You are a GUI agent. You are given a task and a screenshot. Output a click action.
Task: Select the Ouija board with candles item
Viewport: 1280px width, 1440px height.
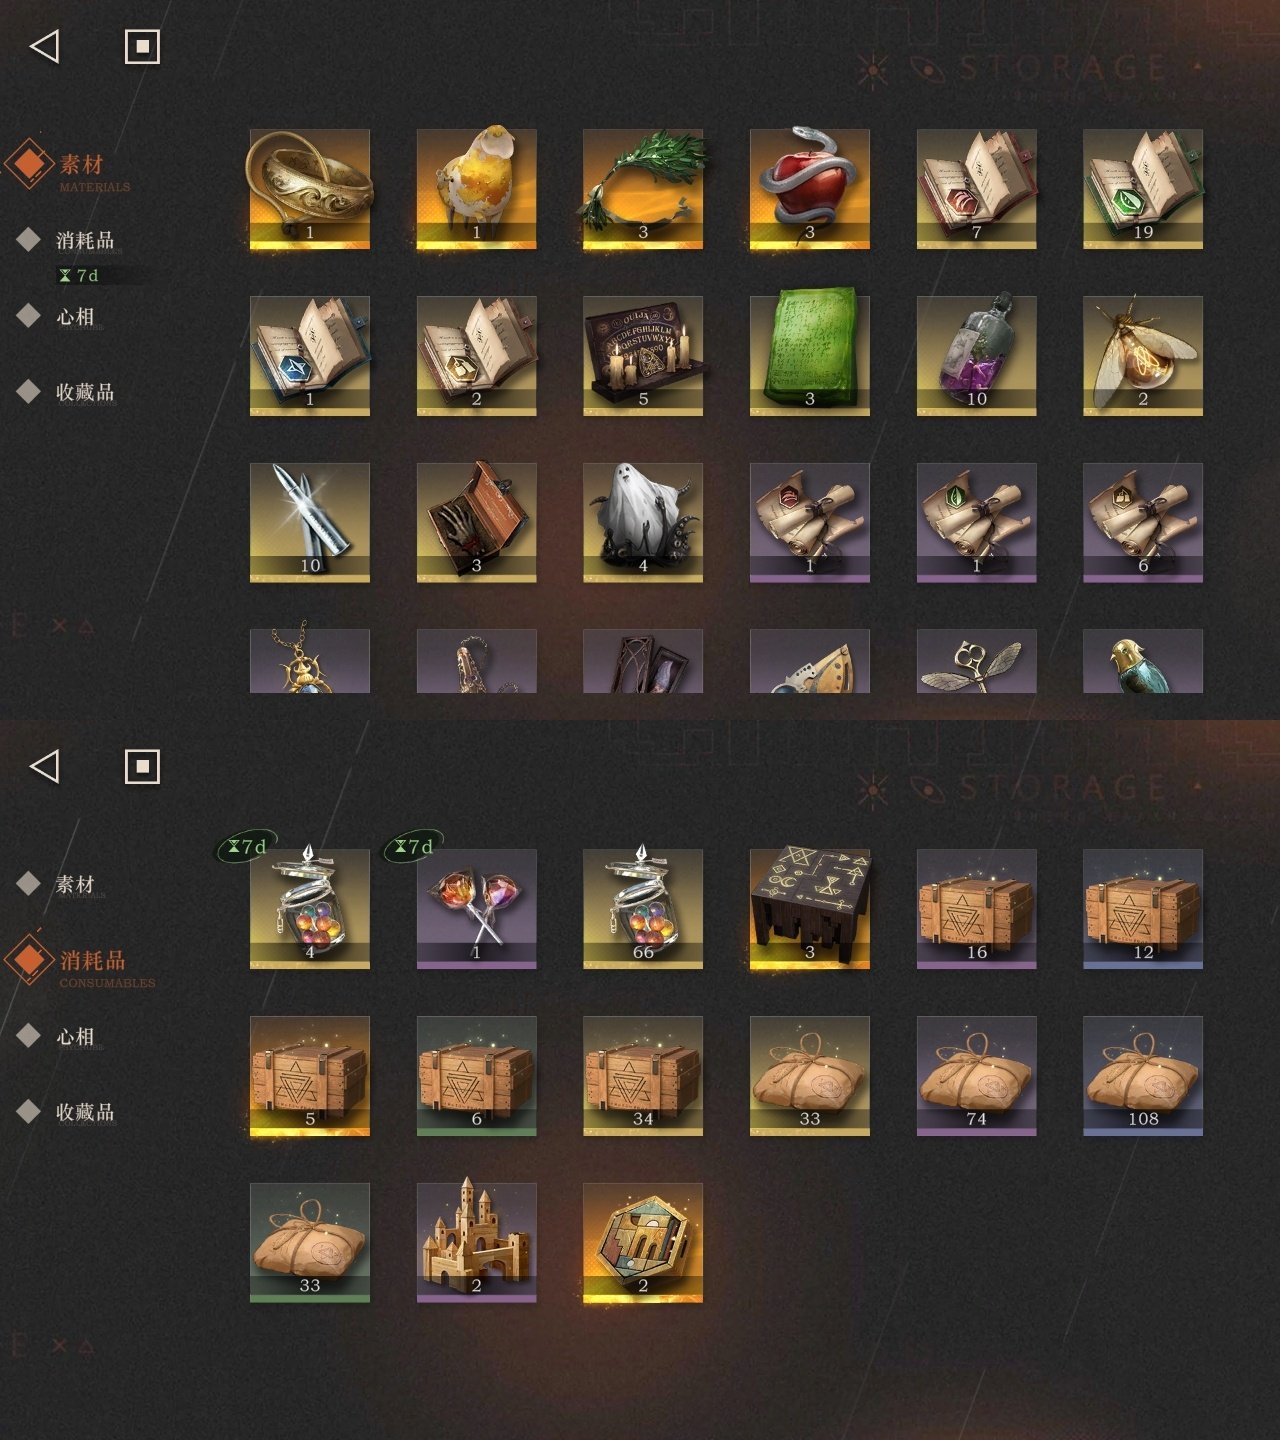[x=643, y=356]
